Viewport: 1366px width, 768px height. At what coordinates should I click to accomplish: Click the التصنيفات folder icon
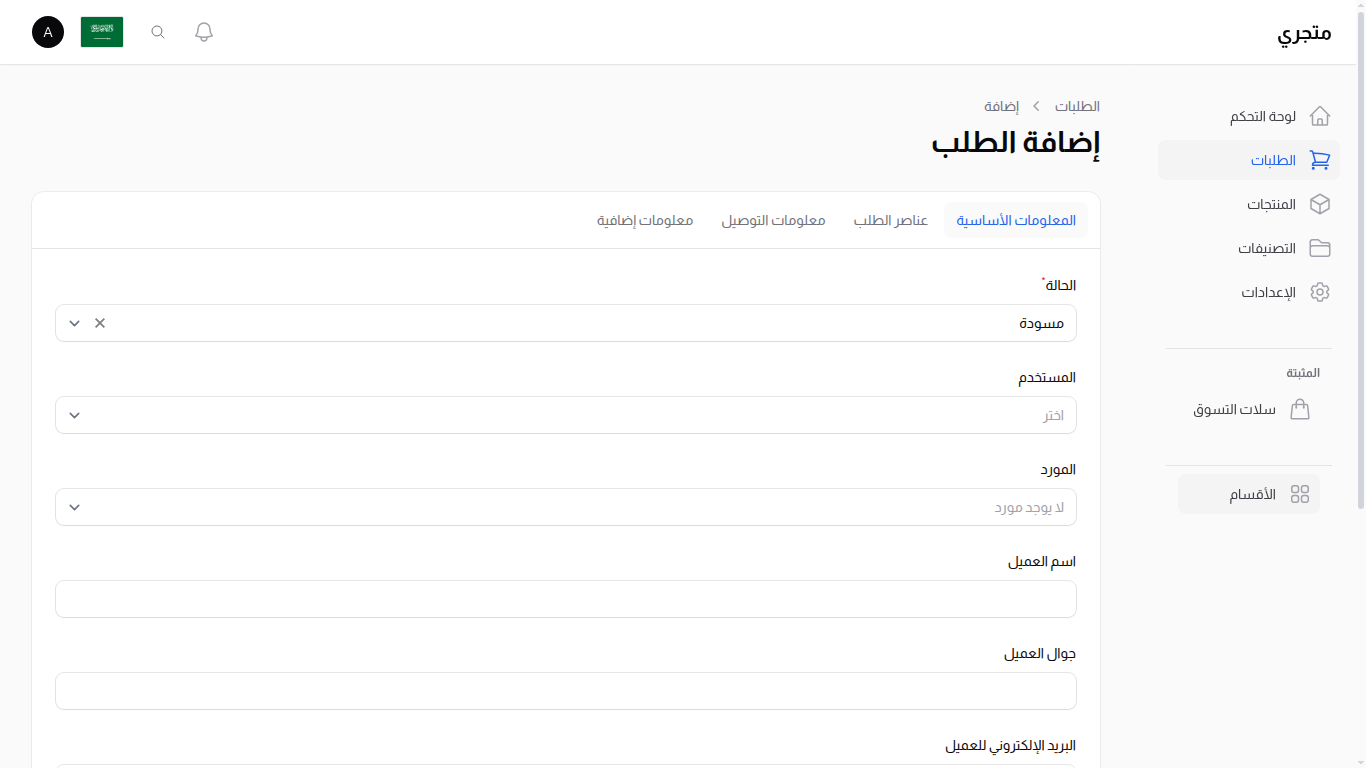1320,248
